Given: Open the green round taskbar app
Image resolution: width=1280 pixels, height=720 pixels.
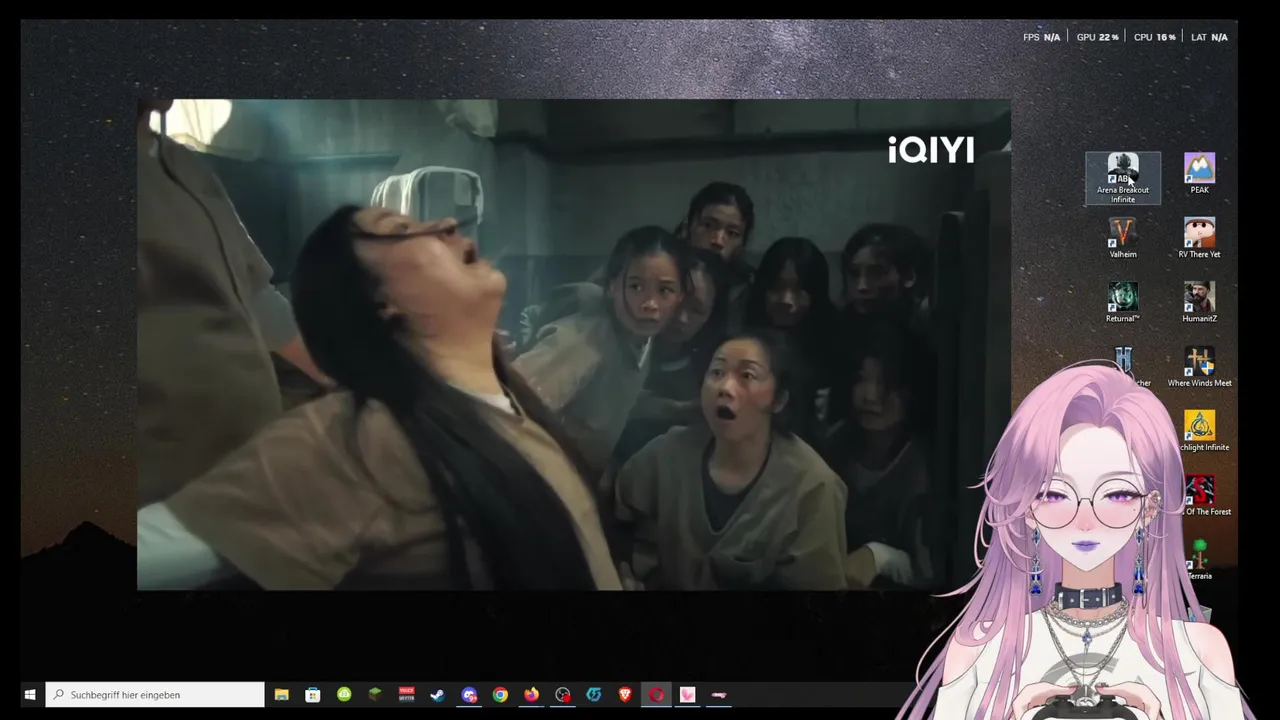Looking at the screenshot, I should 344,695.
